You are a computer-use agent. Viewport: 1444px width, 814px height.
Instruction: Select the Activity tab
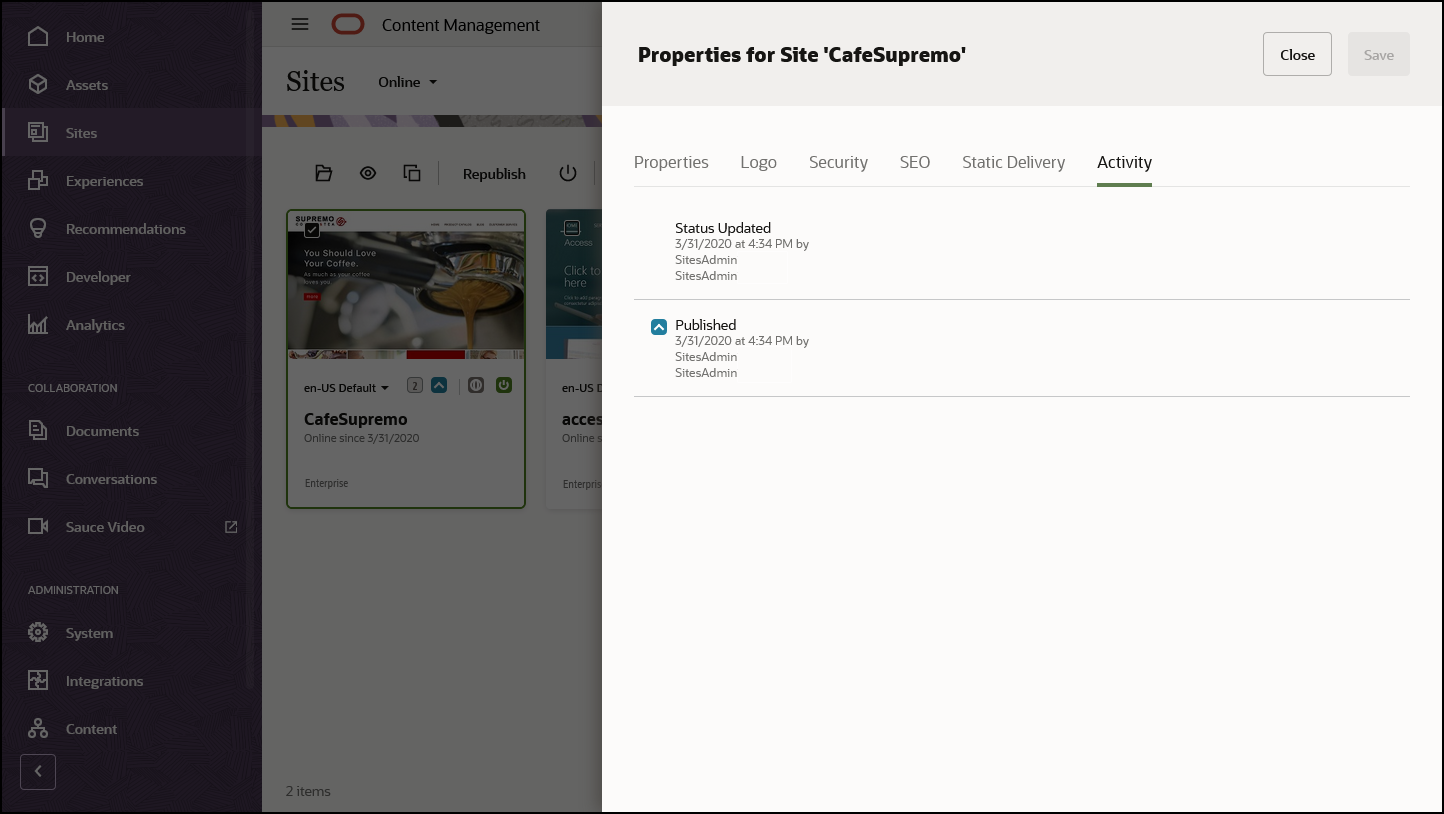[1124, 162]
